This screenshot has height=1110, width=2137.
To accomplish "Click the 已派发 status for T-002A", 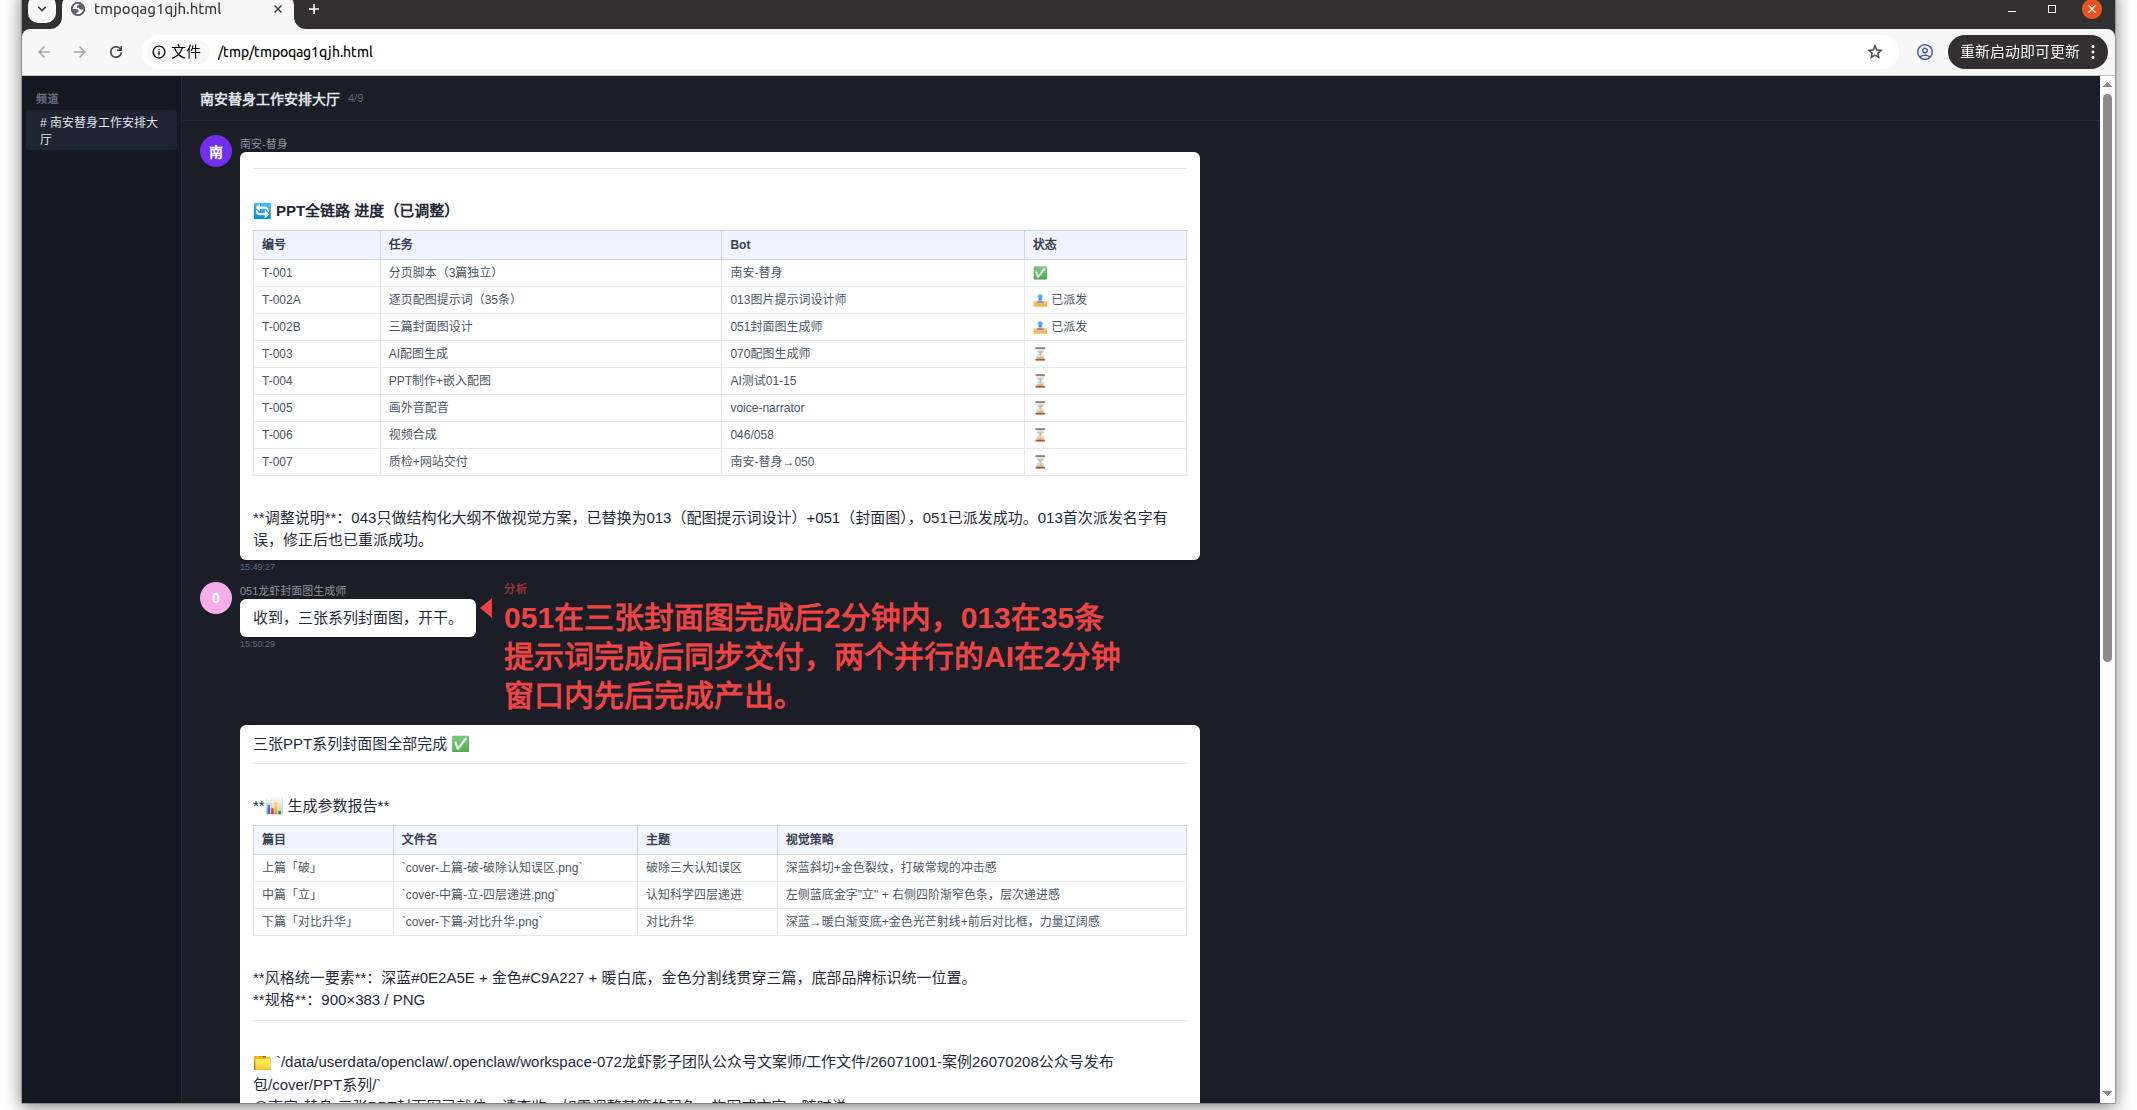I will [1060, 300].
